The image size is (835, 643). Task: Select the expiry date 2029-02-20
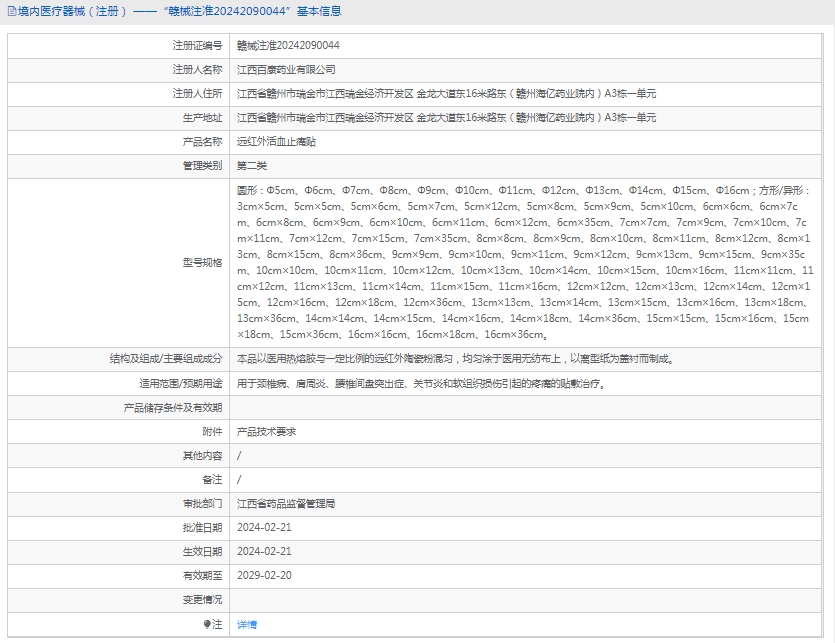(264, 576)
